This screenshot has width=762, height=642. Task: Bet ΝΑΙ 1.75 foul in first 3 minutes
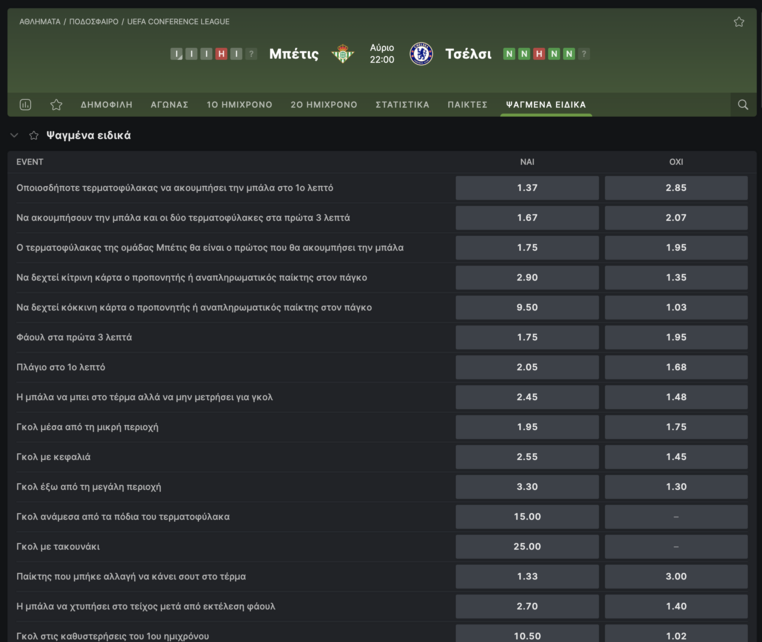tap(527, 337)
